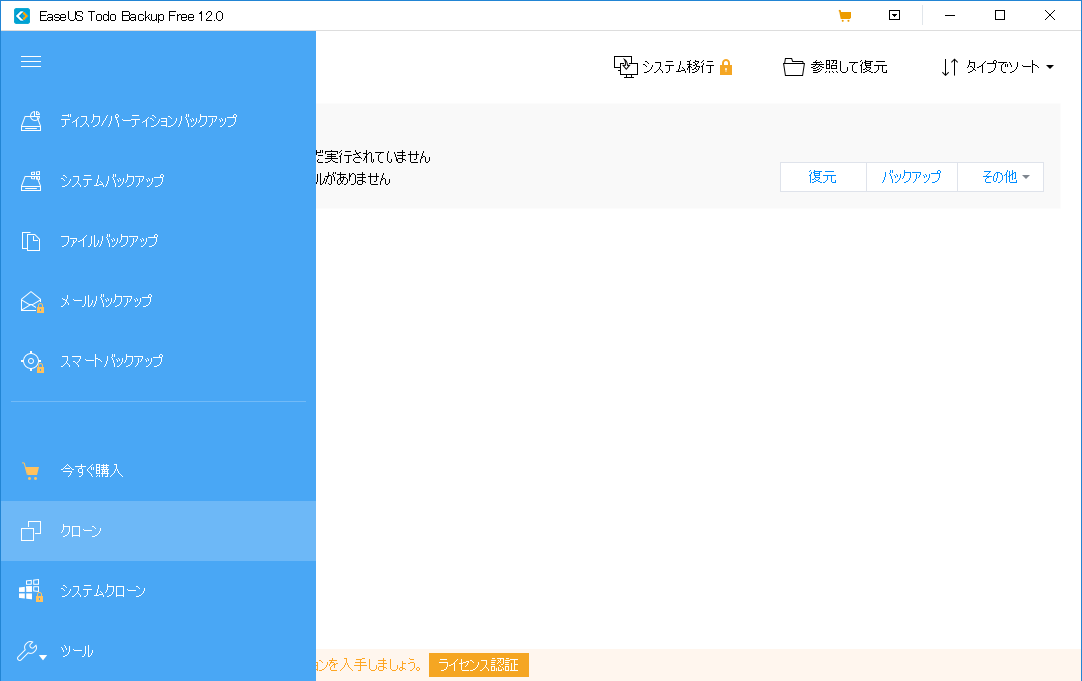Click the disk/partition backup drive icon

(x=32, y=121)
